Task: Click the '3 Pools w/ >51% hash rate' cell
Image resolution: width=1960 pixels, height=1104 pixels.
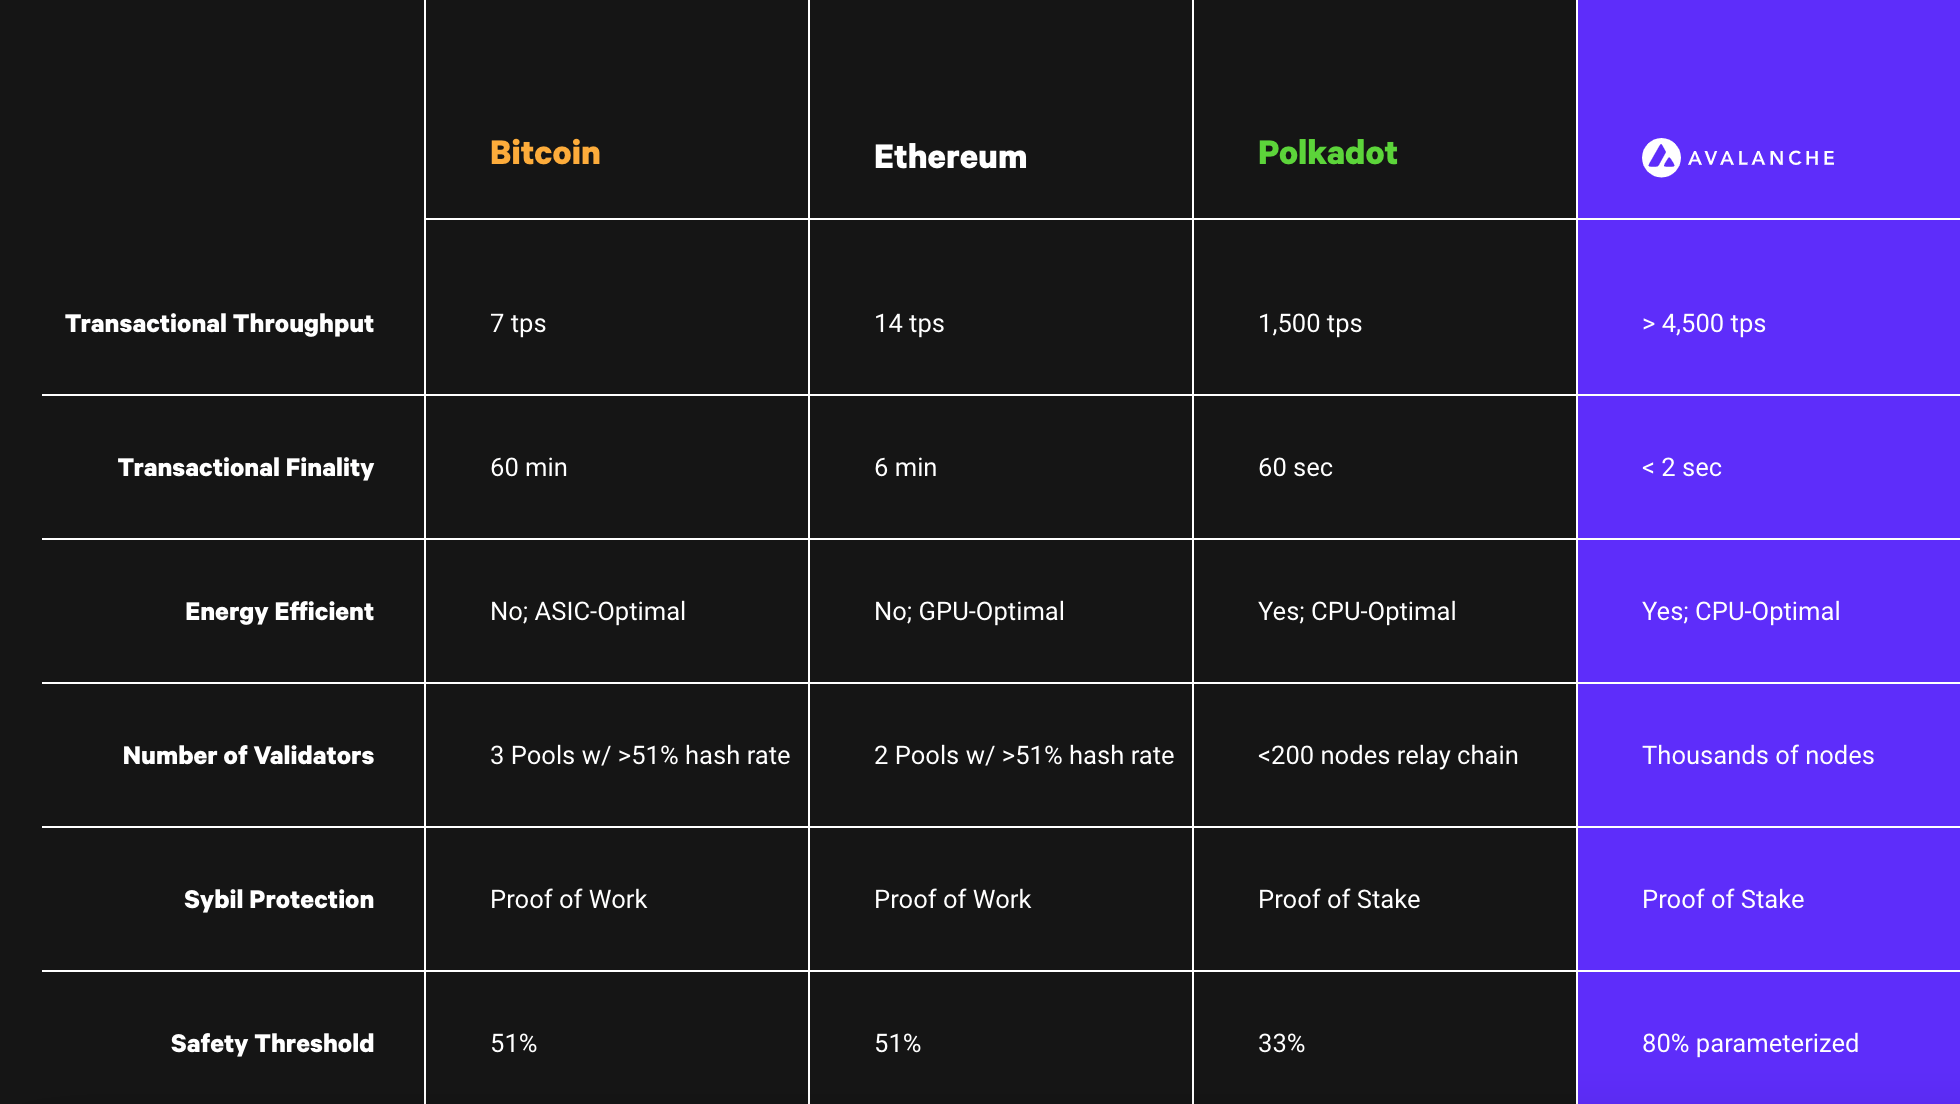Action: (x=640, y=755)
